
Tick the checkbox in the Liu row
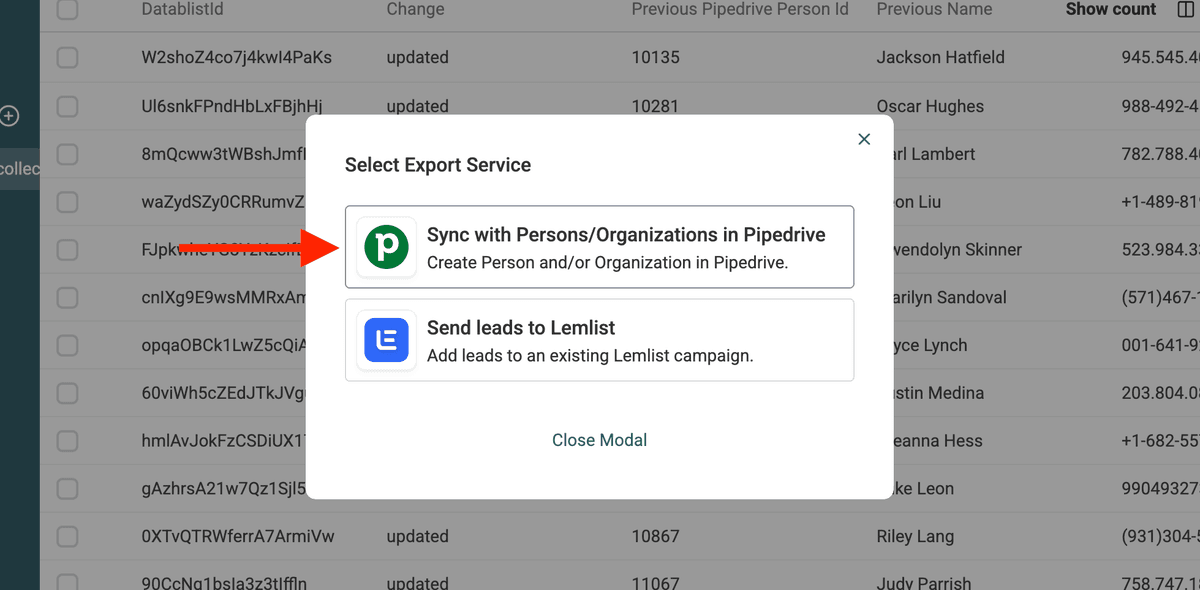pyautogui.click(x=67, y=202)
